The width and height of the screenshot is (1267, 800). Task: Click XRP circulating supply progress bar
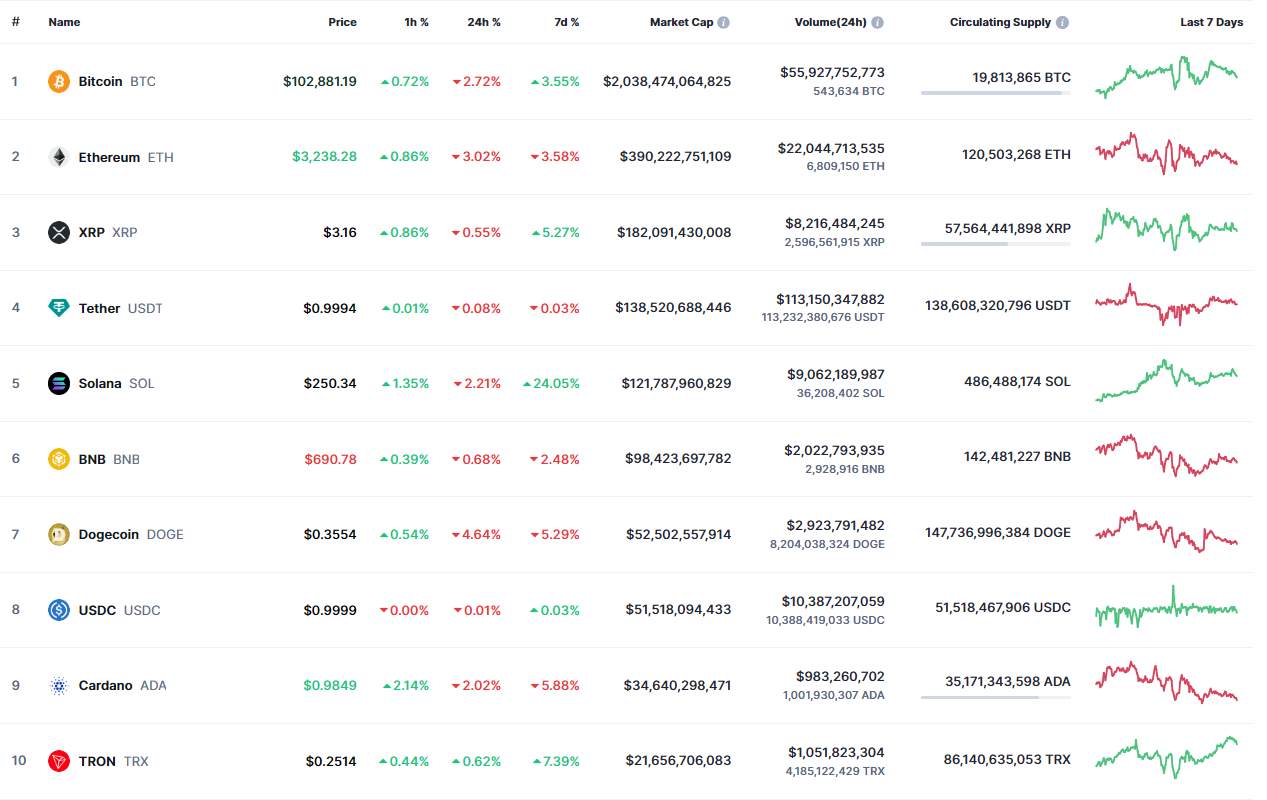pos(996,244)
